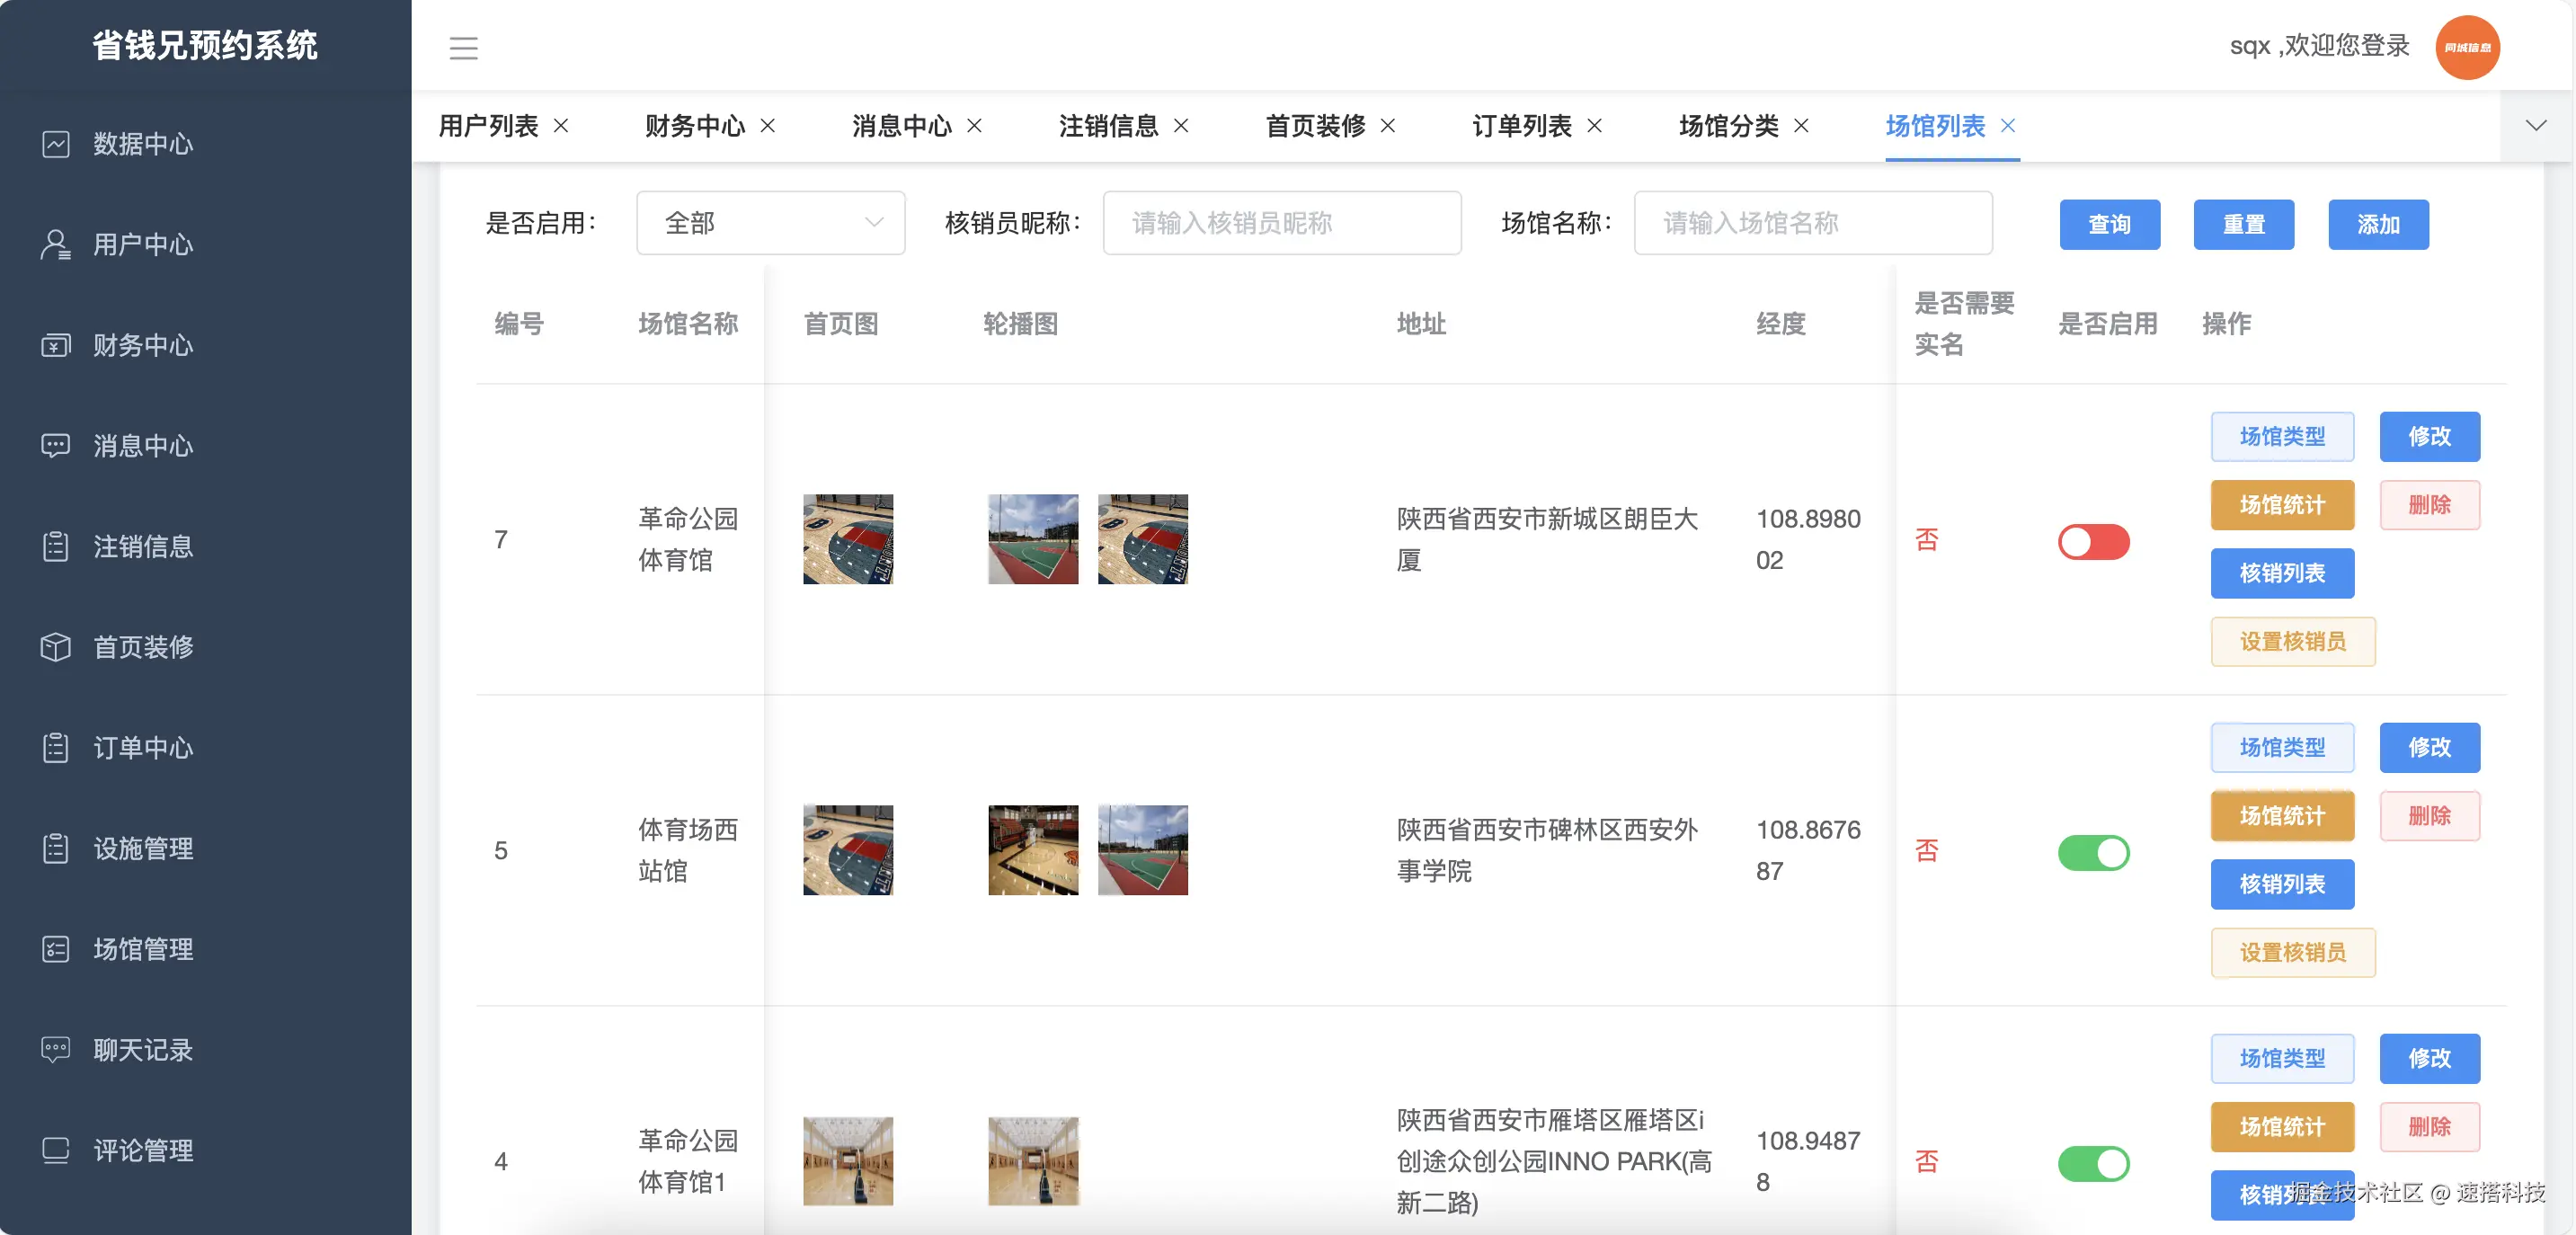Select 全部 in the status combo box
This screenshot has height=1235, width=2576.
pos(770,222)
